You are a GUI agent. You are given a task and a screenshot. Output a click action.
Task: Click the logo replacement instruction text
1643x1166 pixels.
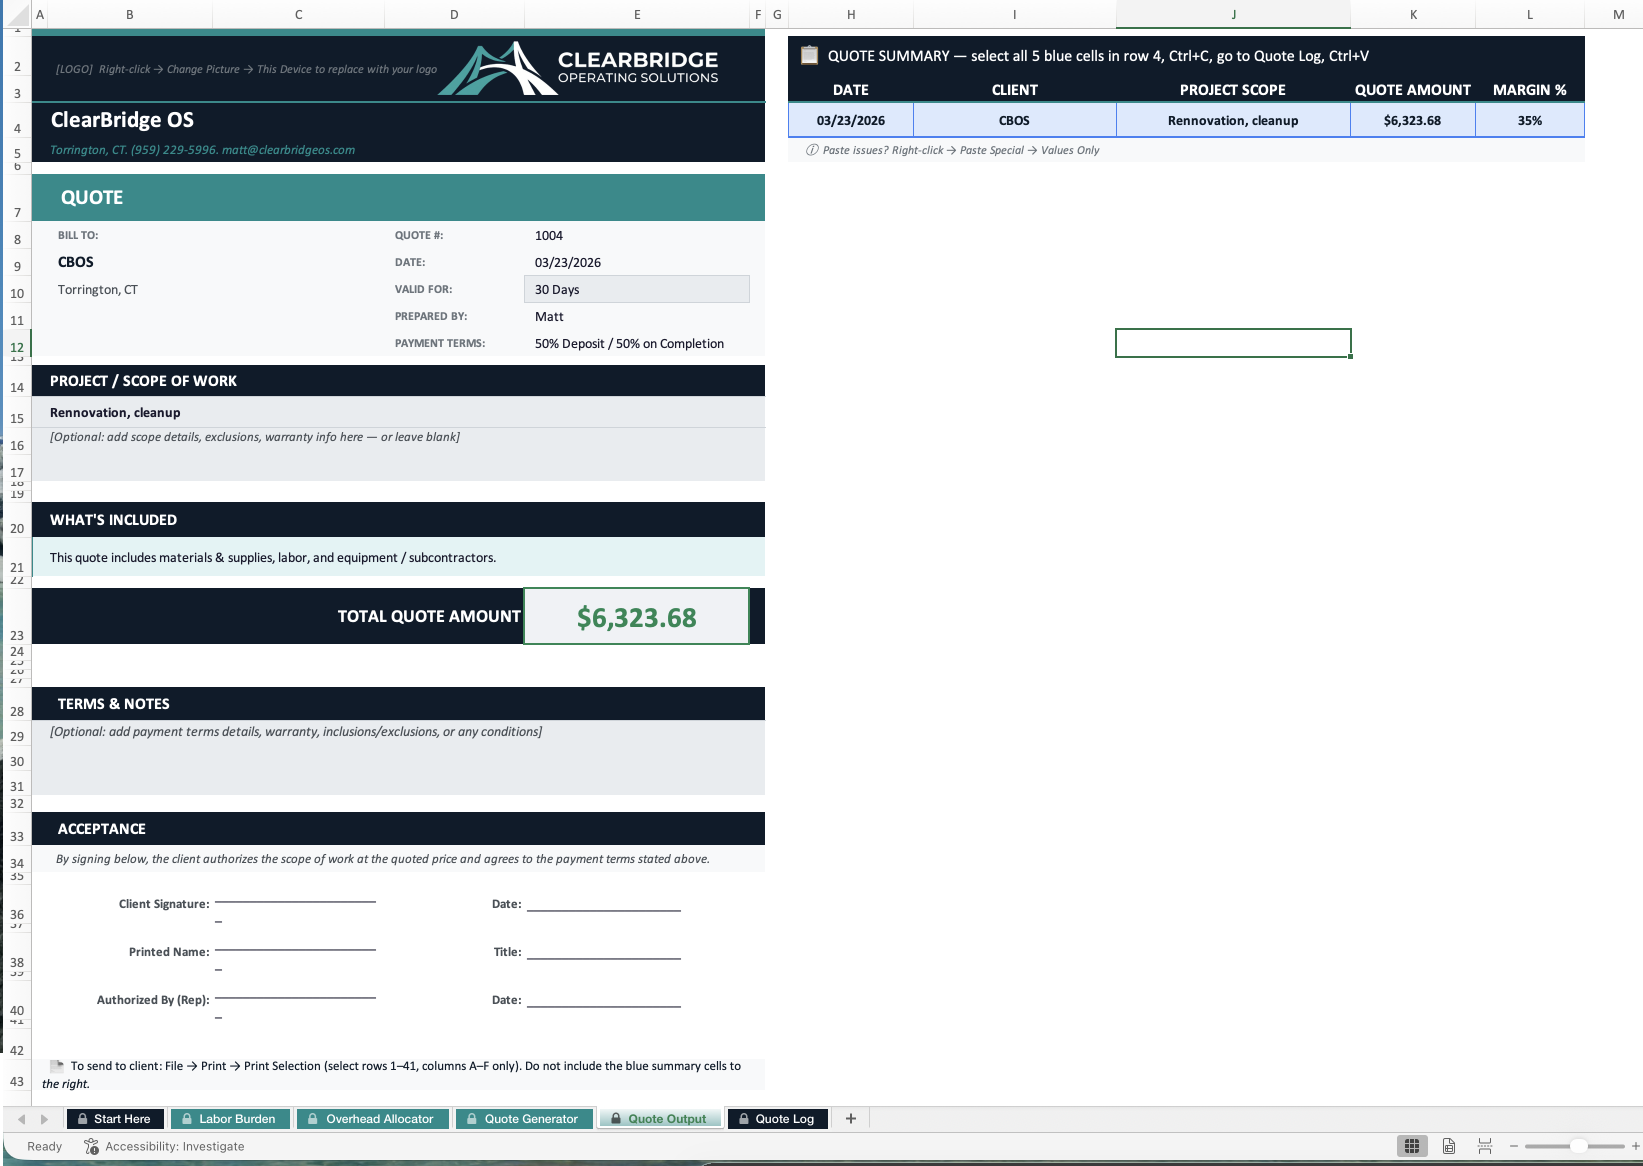pos(246,69)
